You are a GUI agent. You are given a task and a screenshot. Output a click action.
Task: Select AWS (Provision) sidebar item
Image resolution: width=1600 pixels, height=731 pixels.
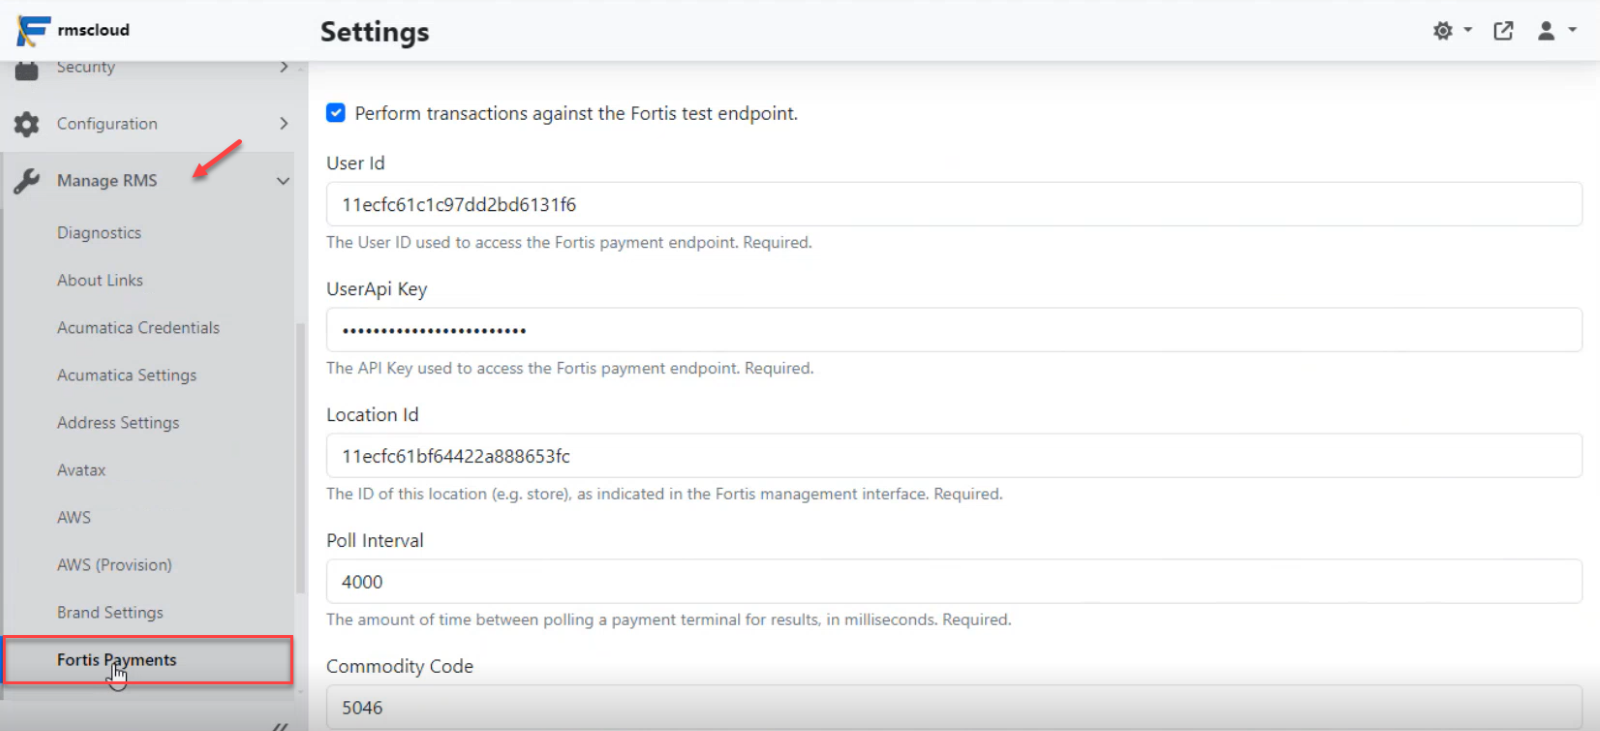pyautogui.click(x=114, y=565)
